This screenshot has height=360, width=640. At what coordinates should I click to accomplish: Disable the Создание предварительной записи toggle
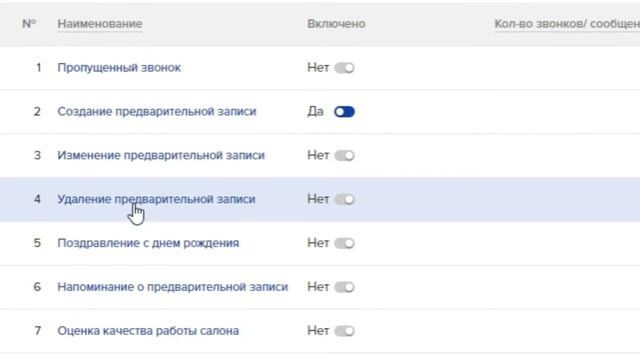point(344,111)
